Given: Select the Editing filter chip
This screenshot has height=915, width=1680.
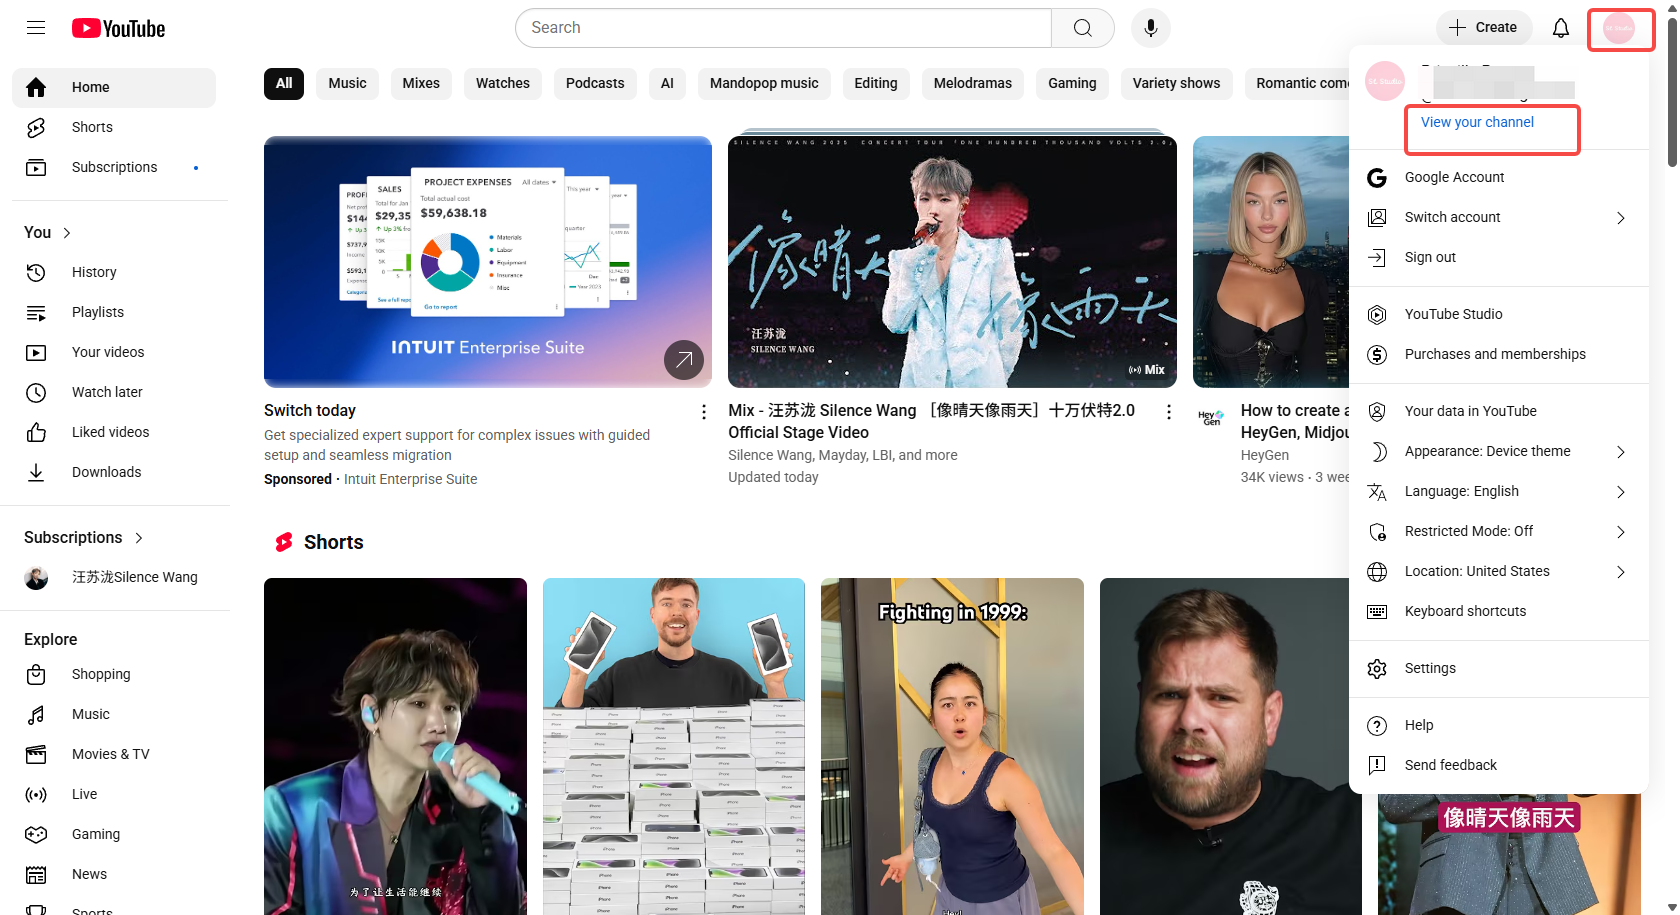Looking at the screenshot, I should pyautogui.click(x=876, y=83).
